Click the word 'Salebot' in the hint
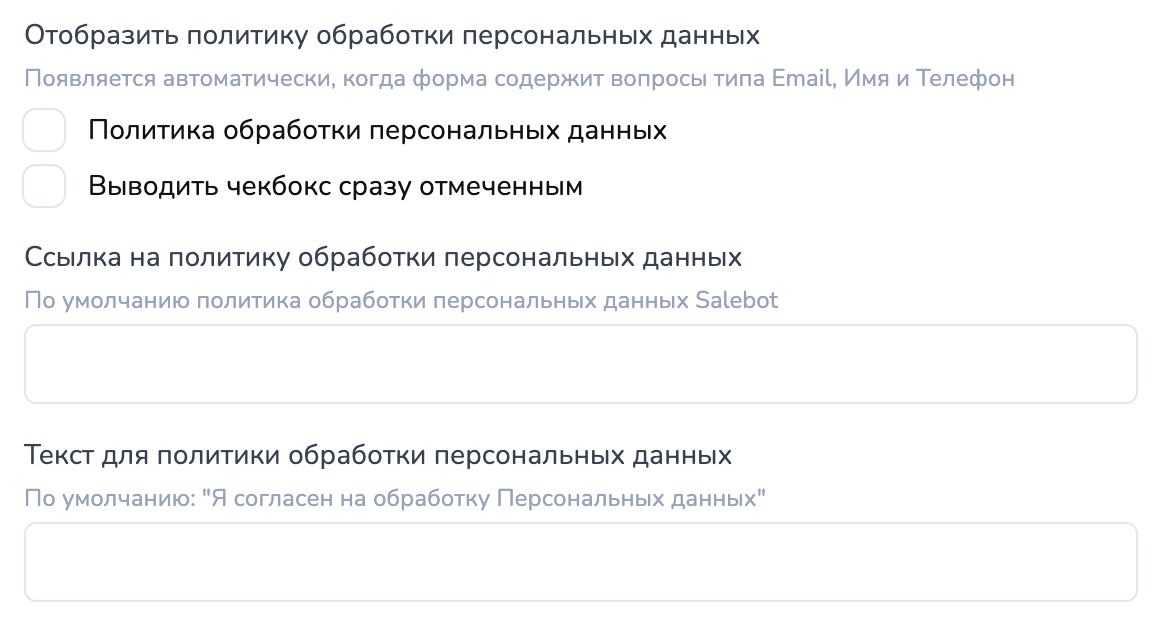Screen dimensions: 1168x630 tap(736, 300)
